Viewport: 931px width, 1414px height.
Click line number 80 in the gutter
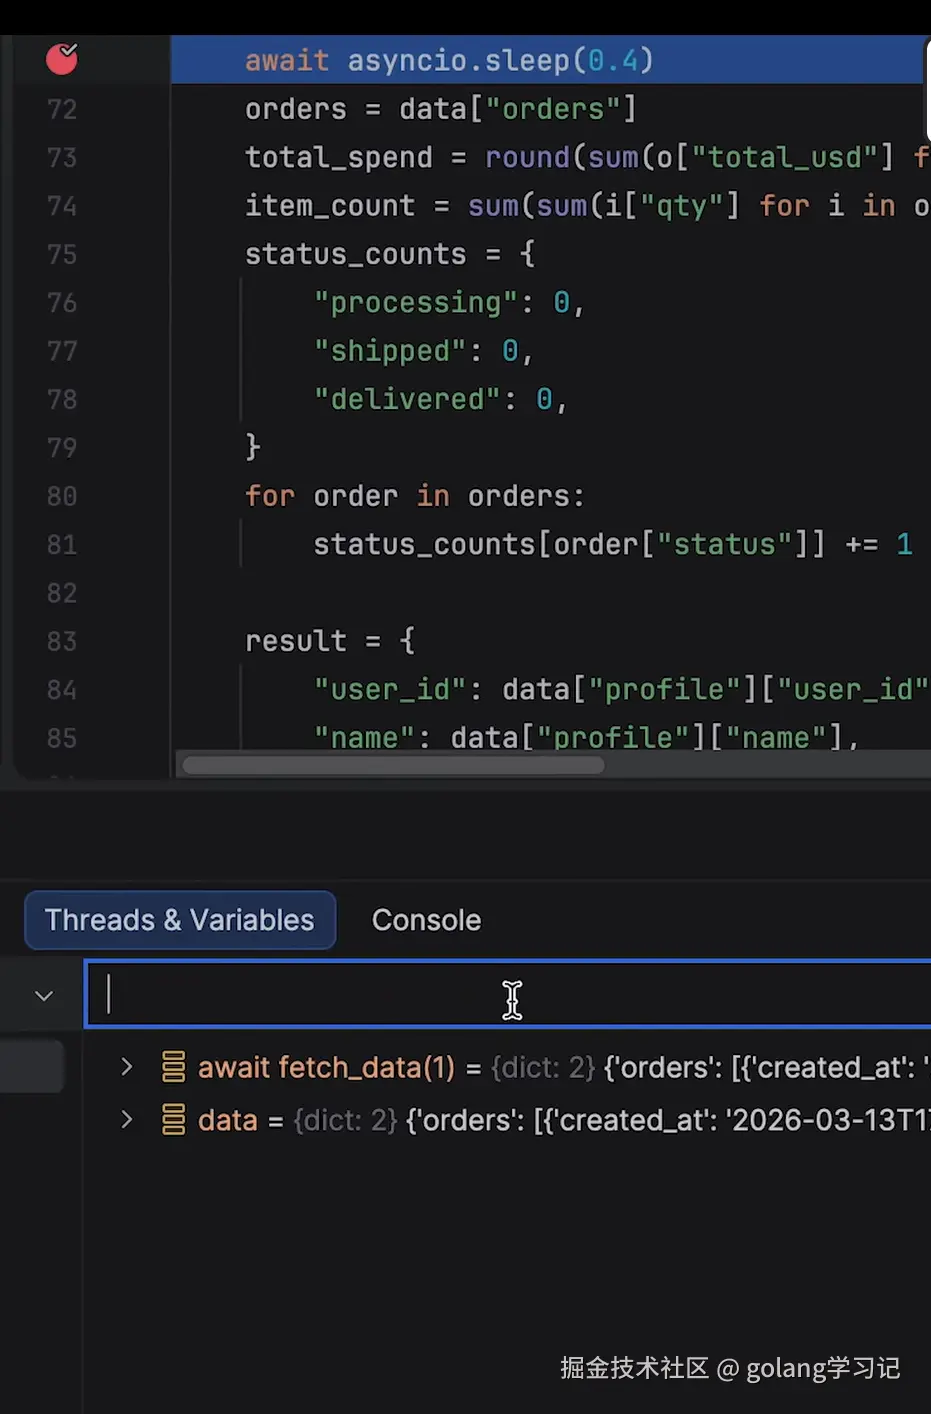point(62,496)
